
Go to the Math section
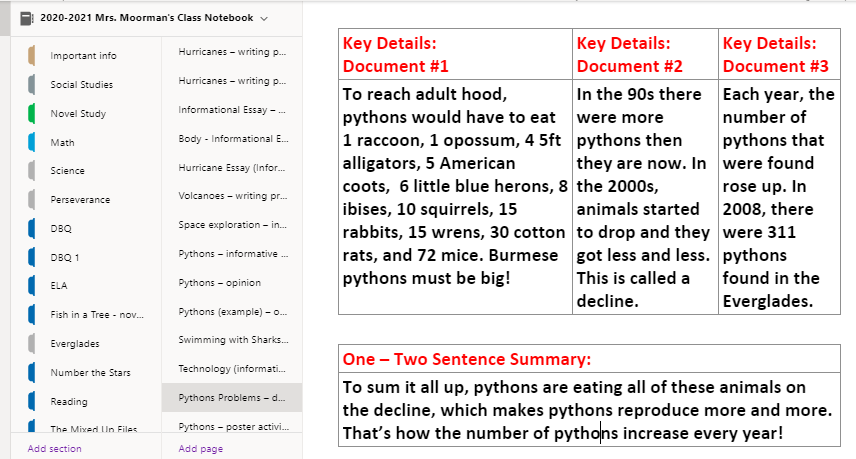tap(62, 142)
